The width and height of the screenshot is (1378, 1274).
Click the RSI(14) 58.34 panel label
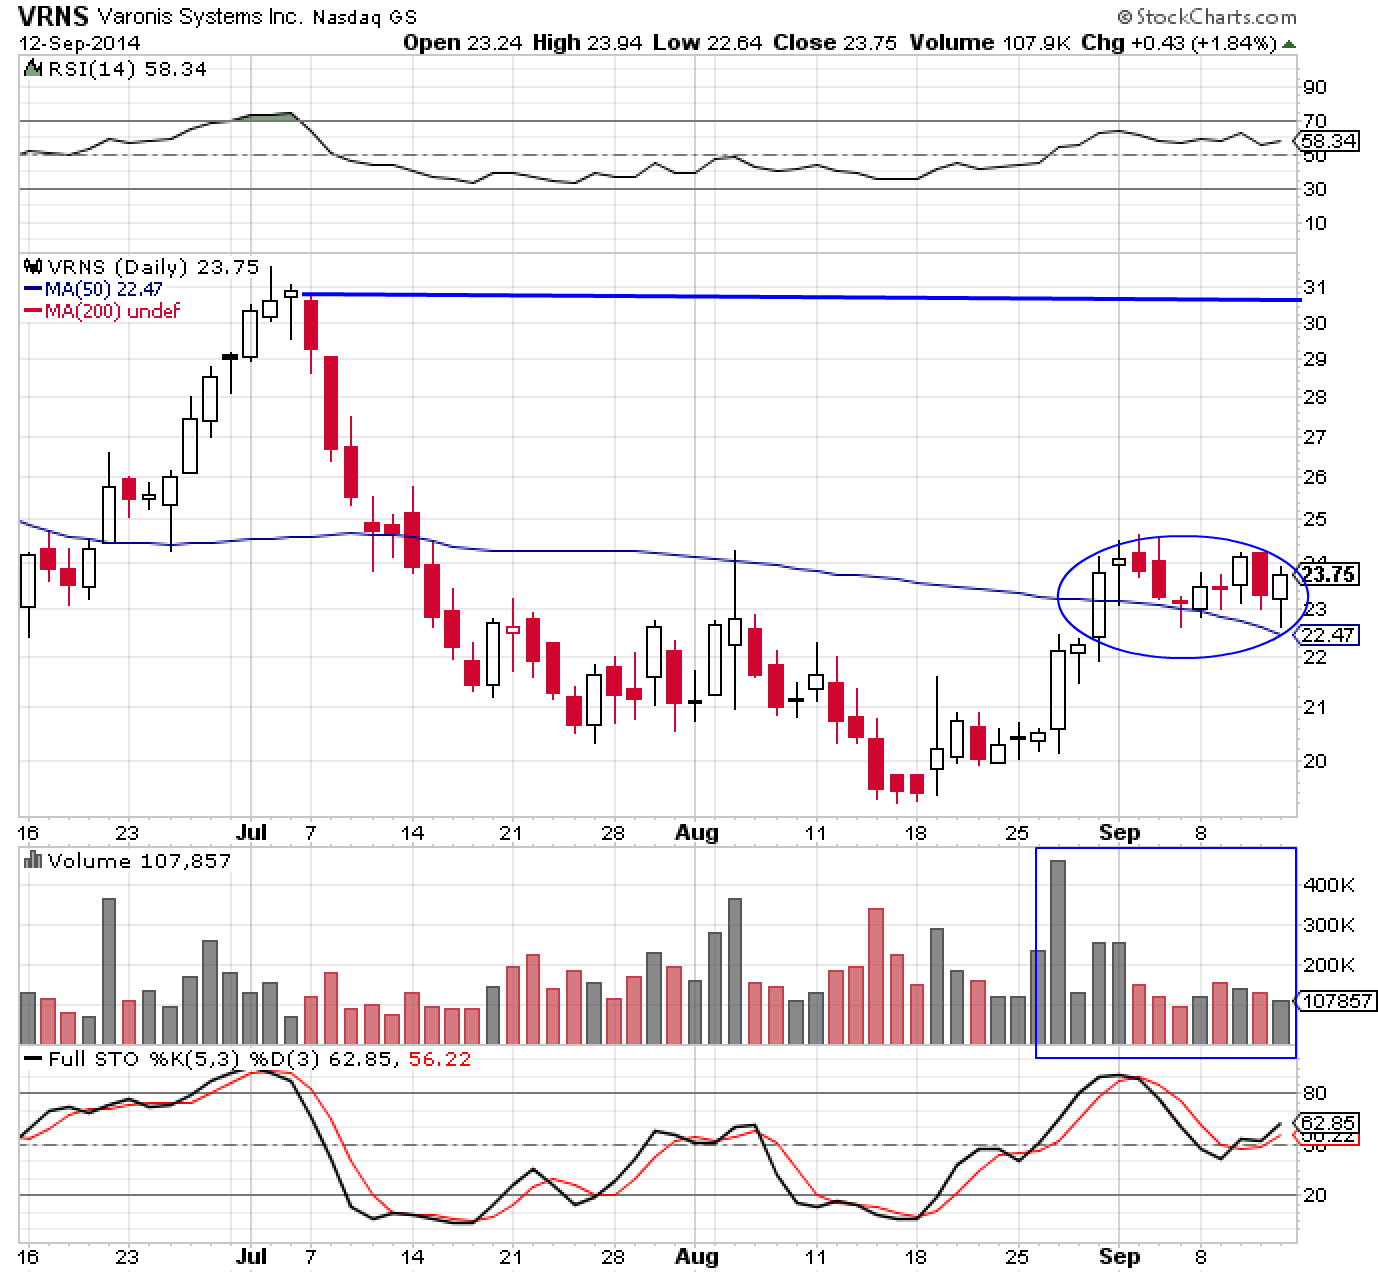point(126,69)
